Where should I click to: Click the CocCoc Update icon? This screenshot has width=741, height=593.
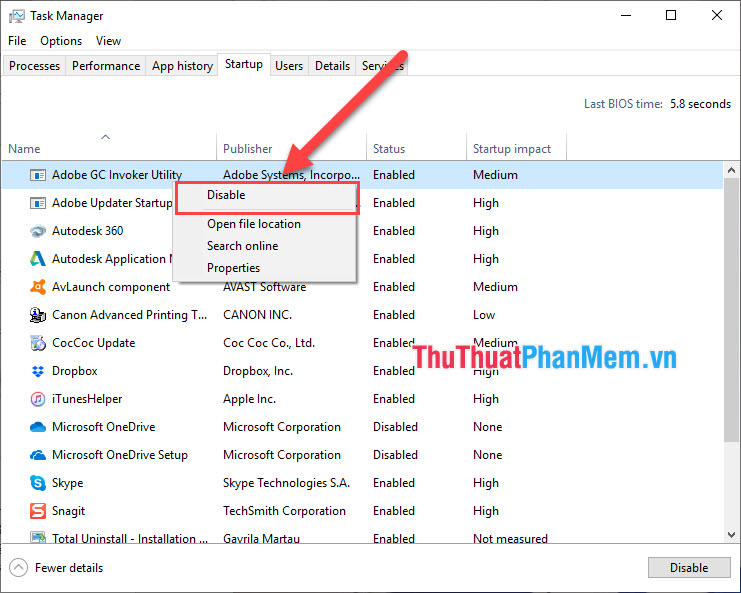(x=38, y=343)
